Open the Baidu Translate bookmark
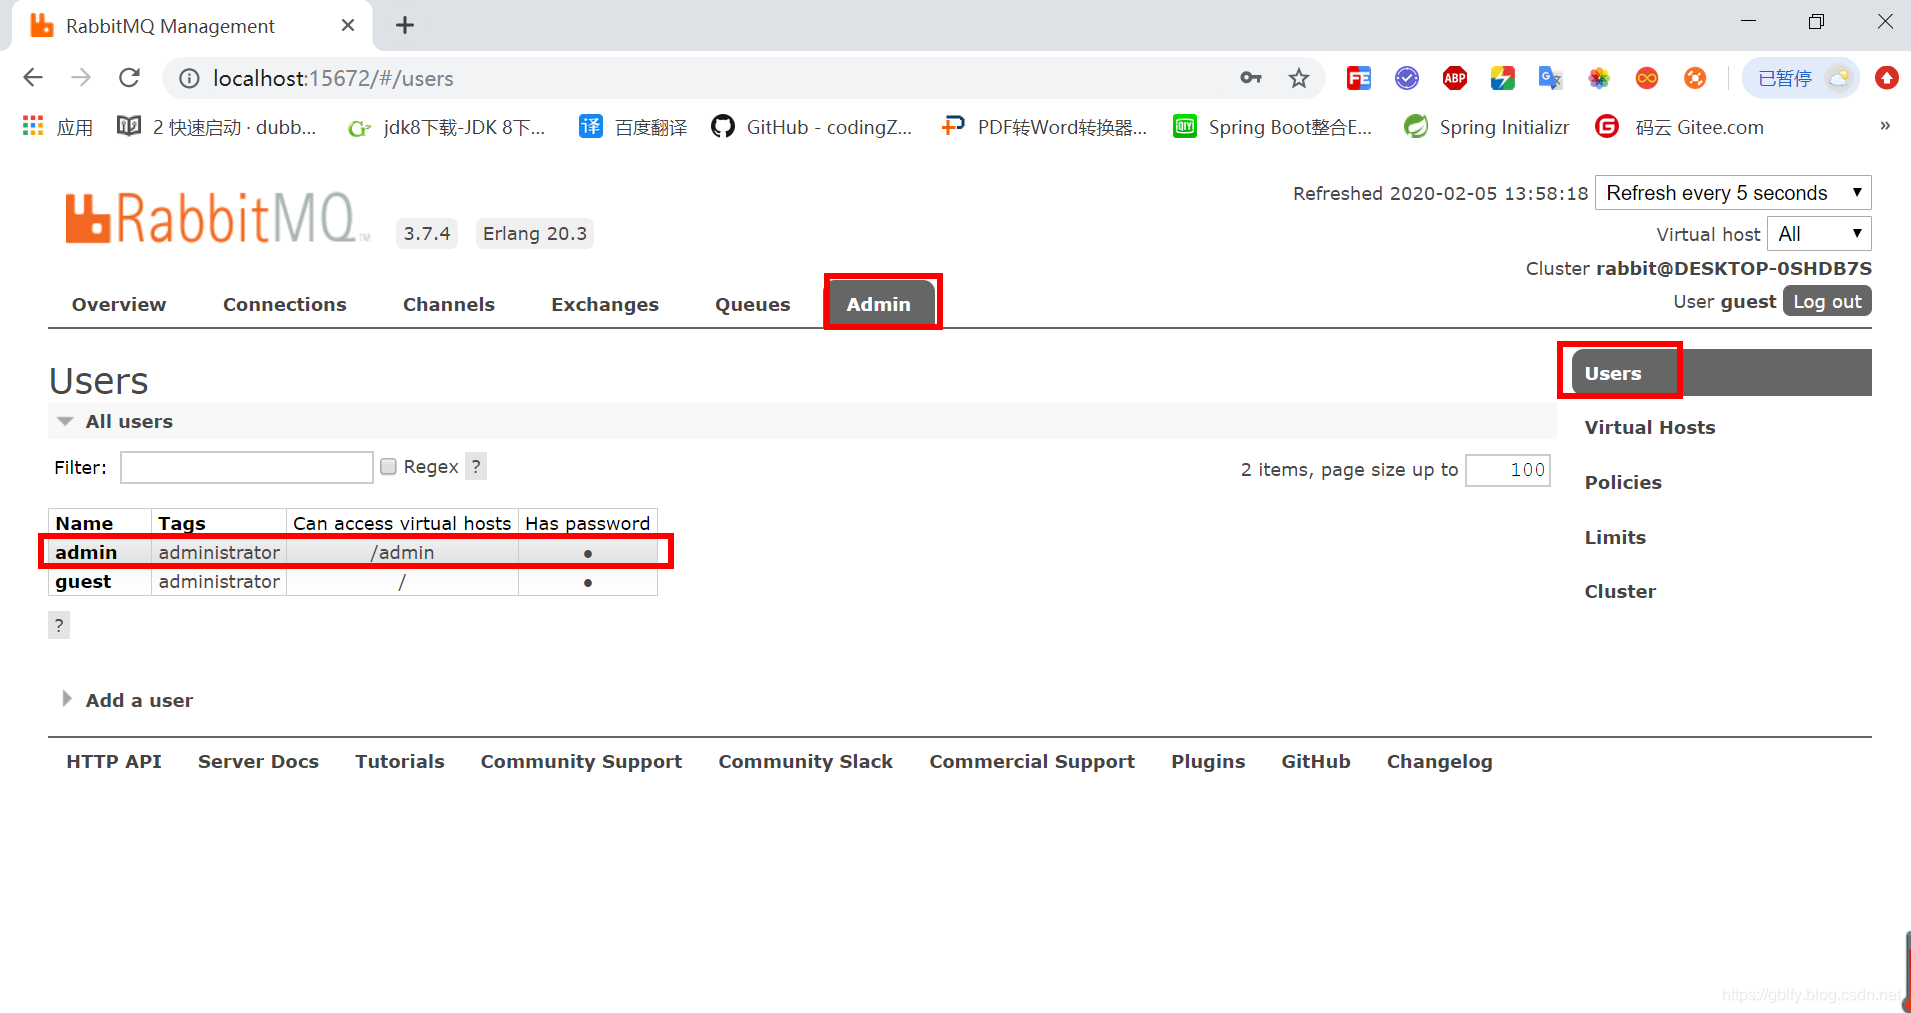Image resolution: width=1911 pixels, height=1013 pixels. pos(634,127)
